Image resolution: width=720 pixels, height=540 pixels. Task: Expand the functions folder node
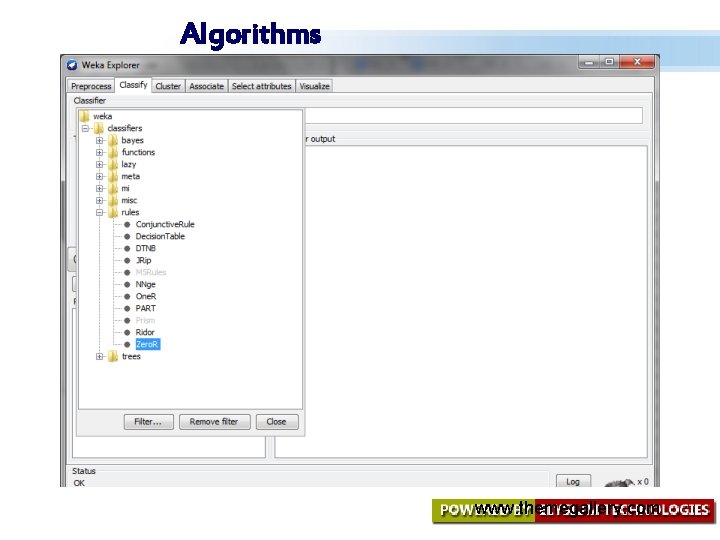click(100, 152)
